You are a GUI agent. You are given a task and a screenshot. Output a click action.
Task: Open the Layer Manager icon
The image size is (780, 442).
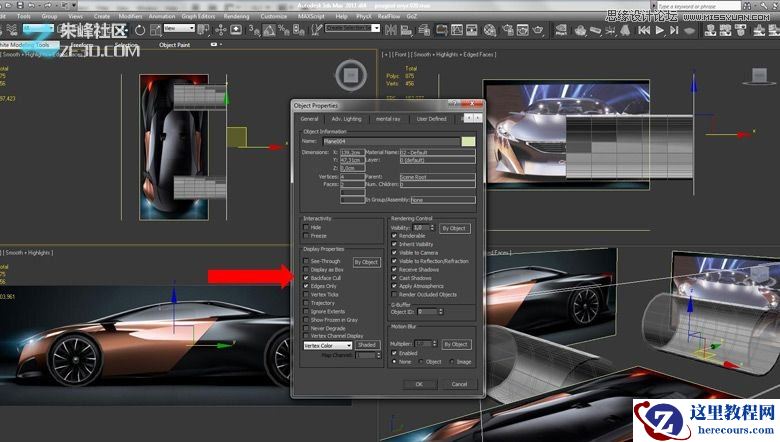(x=424, y=30)
